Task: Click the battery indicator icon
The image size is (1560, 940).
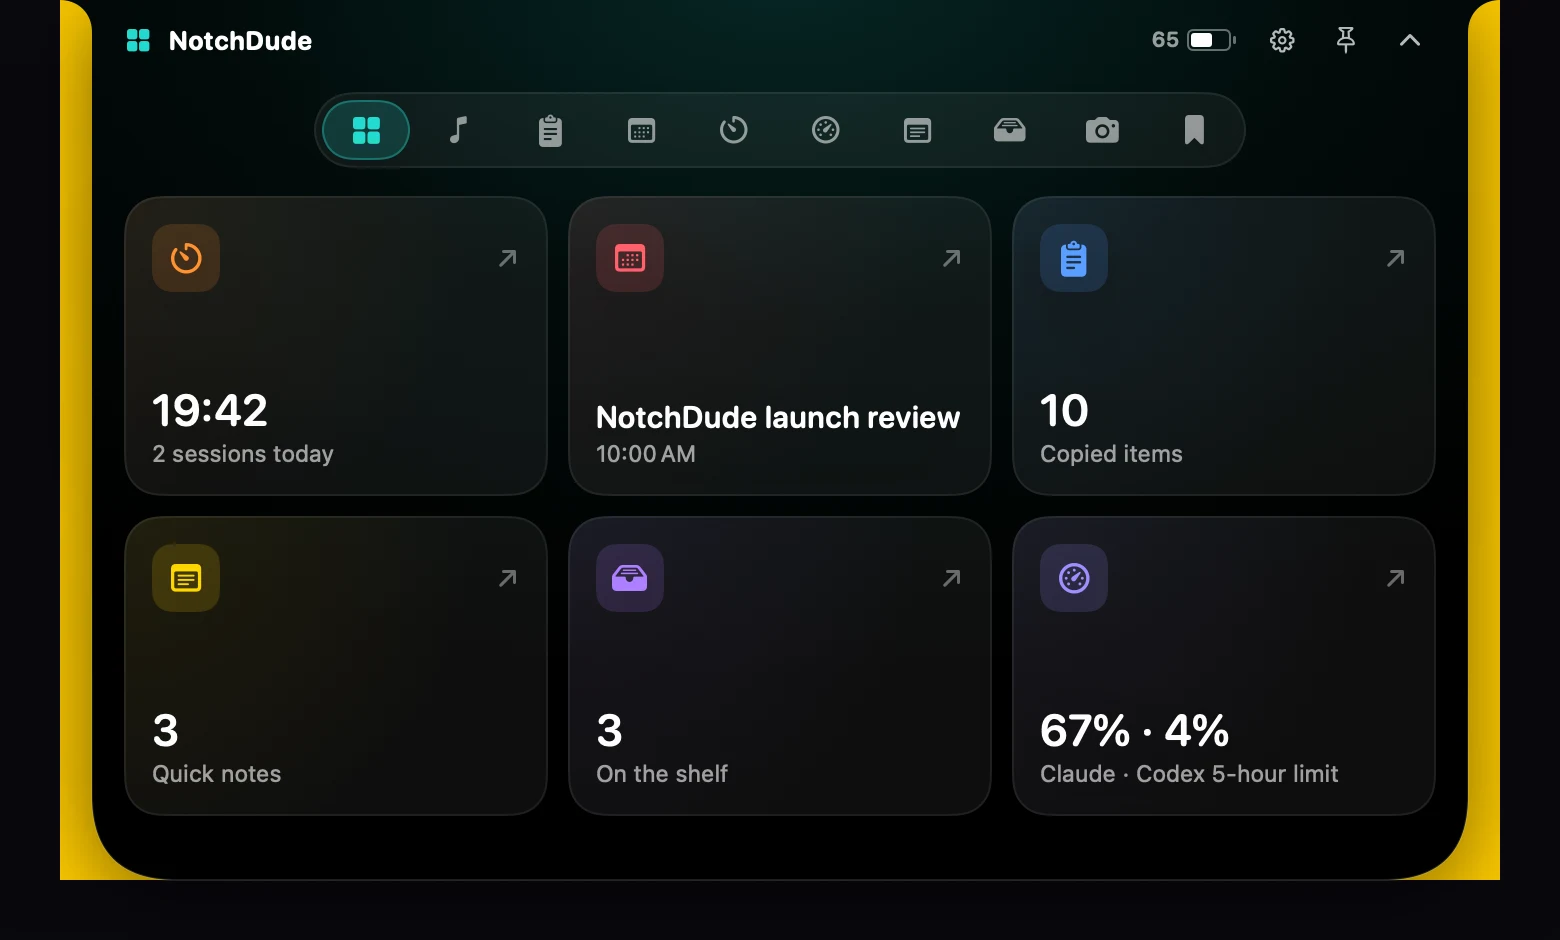Action: [x=1212, y=40]
